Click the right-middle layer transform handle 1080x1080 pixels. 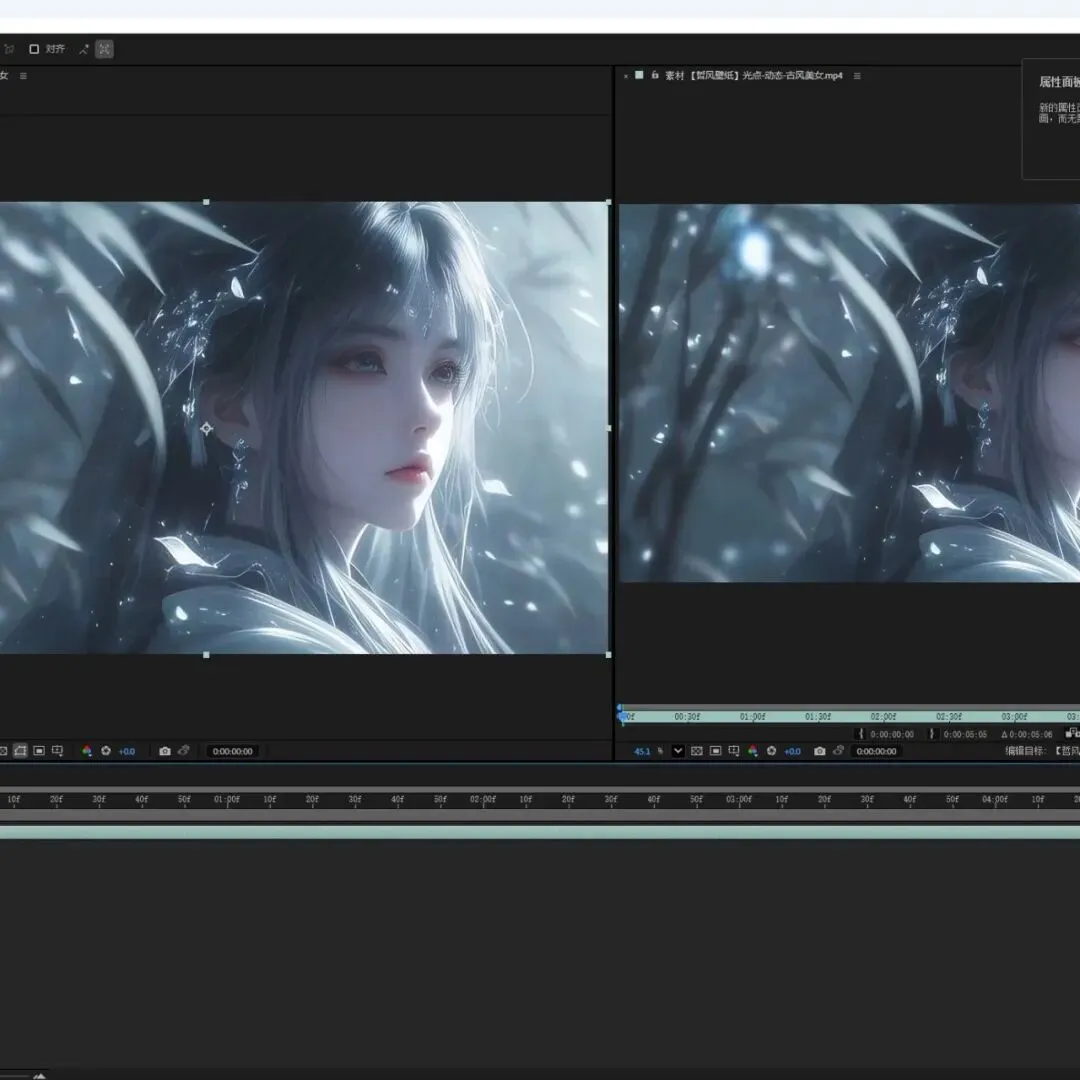pyautogui.click(x=609, y=428)
